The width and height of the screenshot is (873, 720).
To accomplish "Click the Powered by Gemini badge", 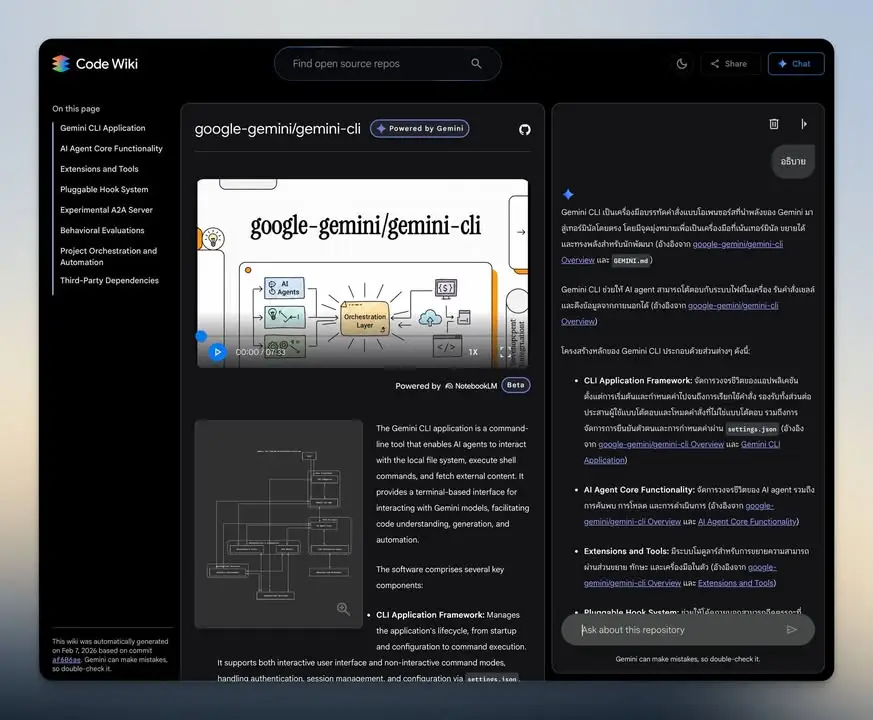I will click(420, 129).
